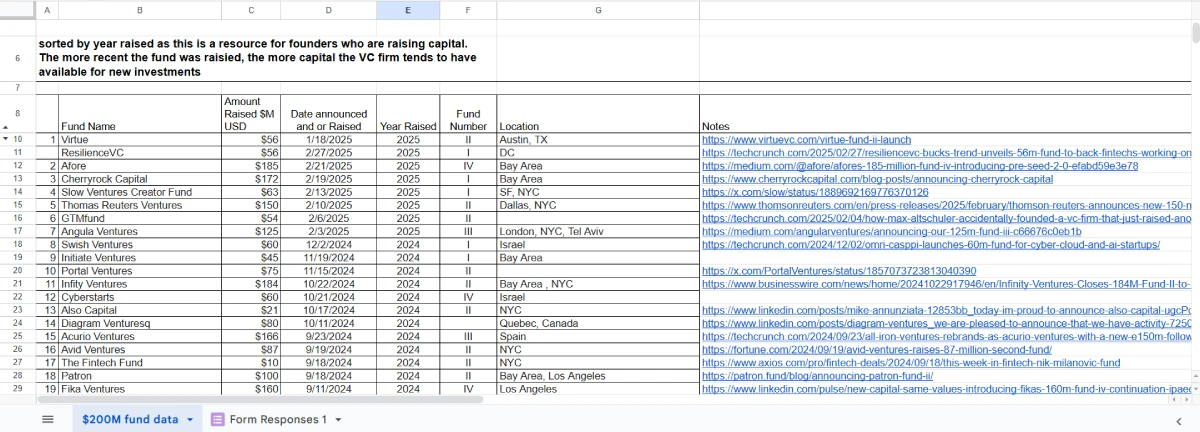Click the "Amount Raised $M USD" header cell
This screenshot has width=1200, height=432.
(251, 114)
